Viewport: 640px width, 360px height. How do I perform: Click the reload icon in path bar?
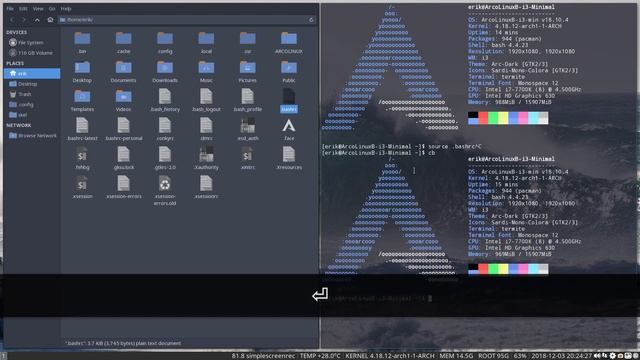point(311,20)
